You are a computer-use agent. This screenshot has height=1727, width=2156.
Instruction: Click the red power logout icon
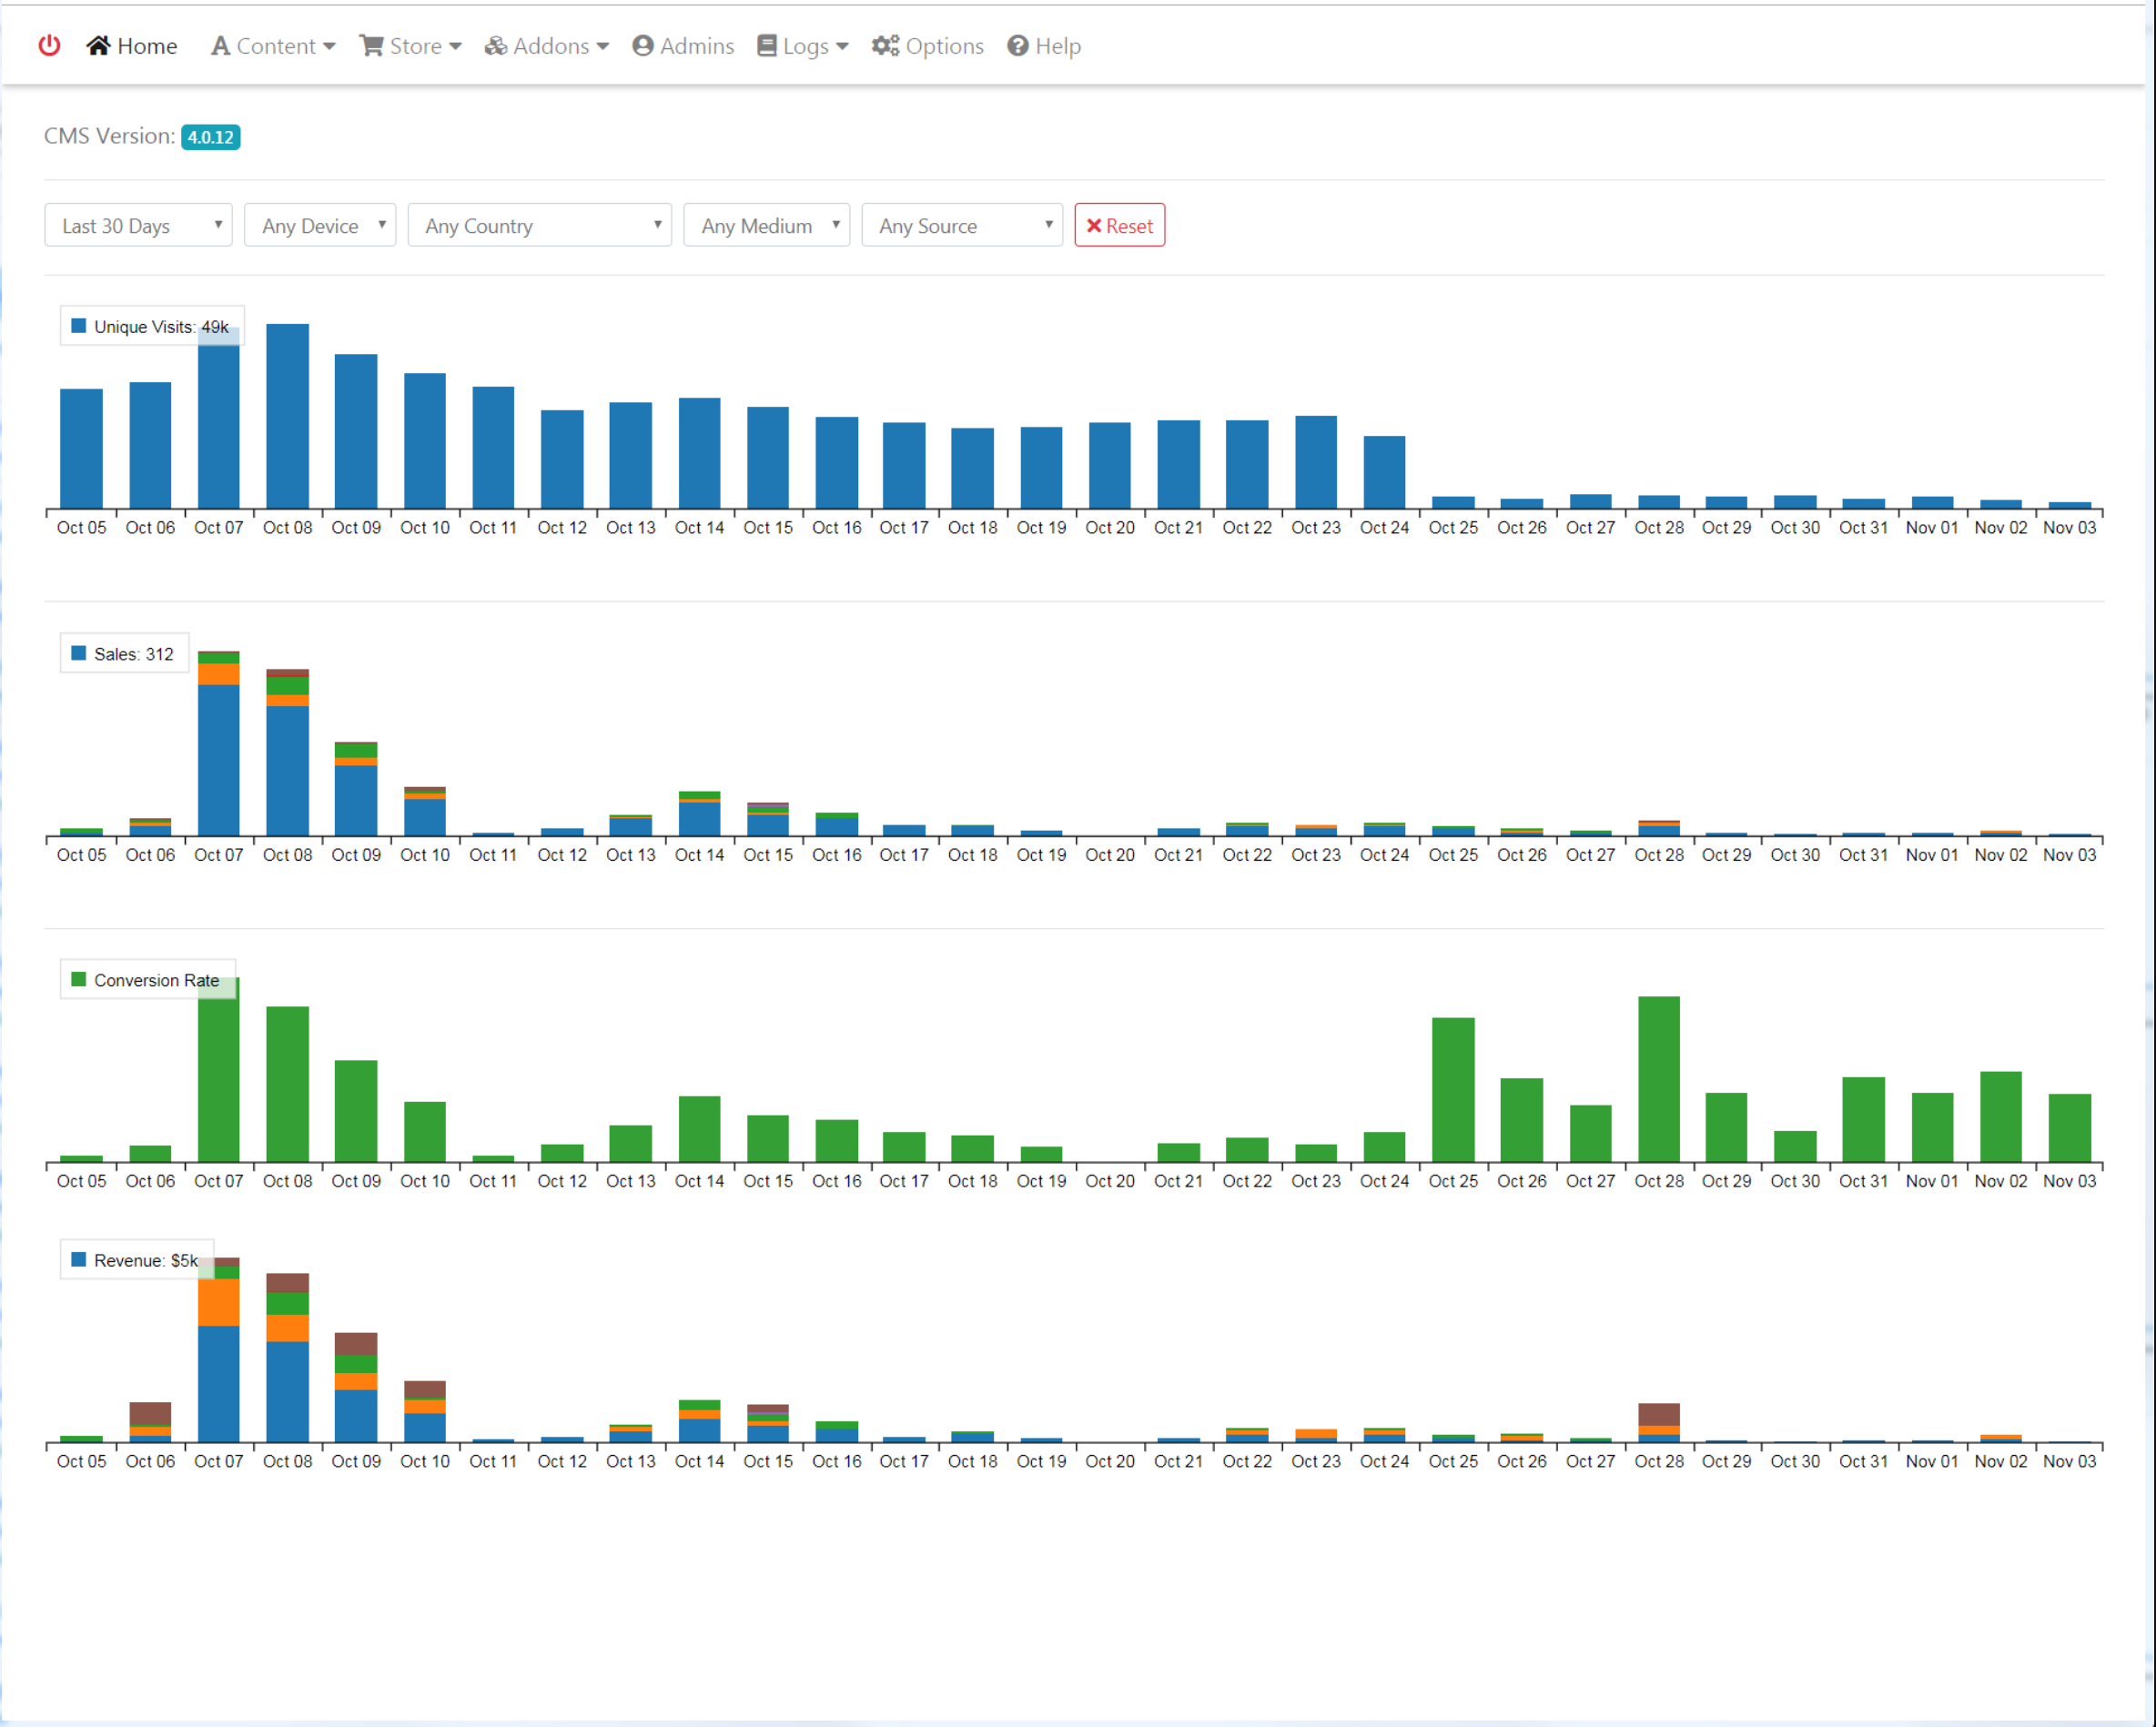[x=49, y=46]
